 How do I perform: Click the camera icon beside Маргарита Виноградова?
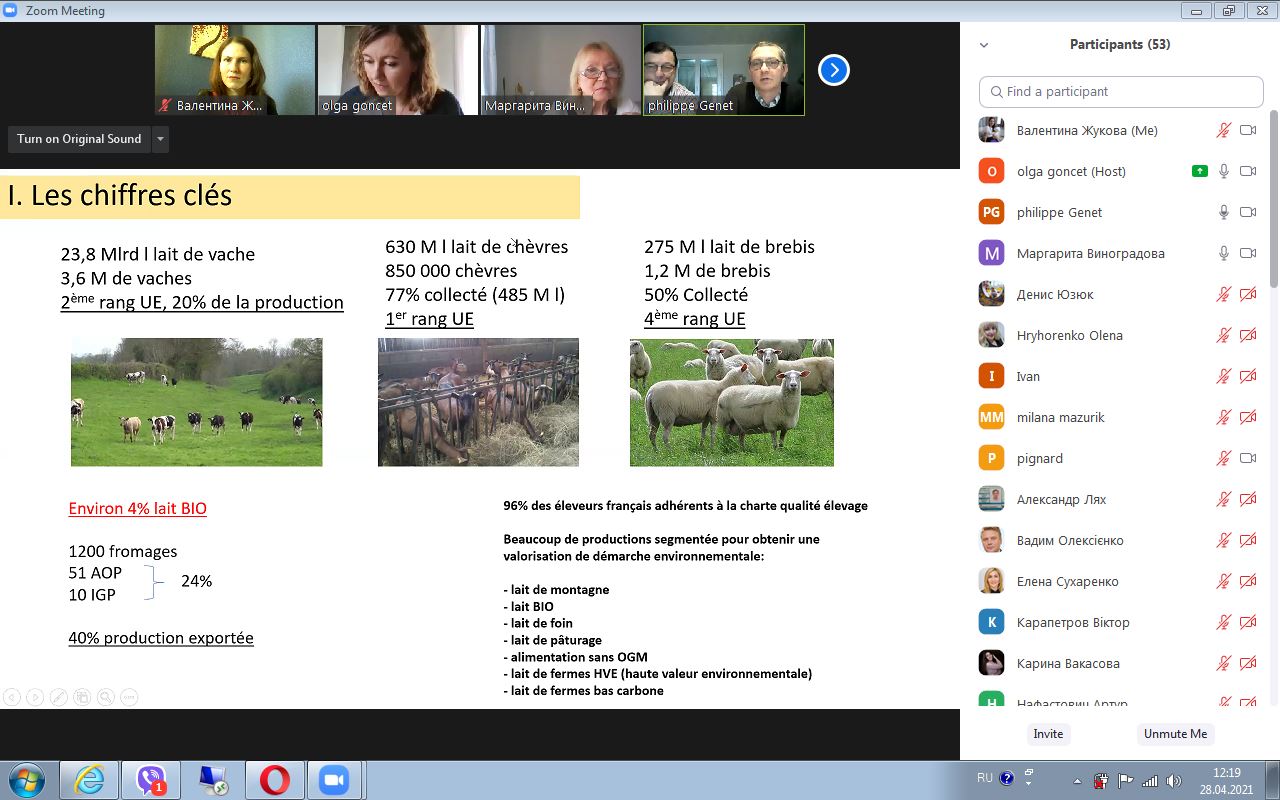coord(1247,253)
